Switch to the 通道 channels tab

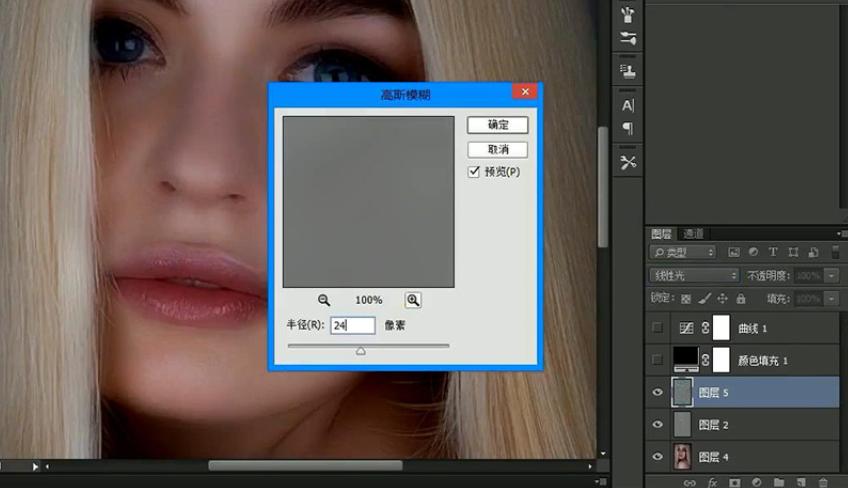[693, 233]
